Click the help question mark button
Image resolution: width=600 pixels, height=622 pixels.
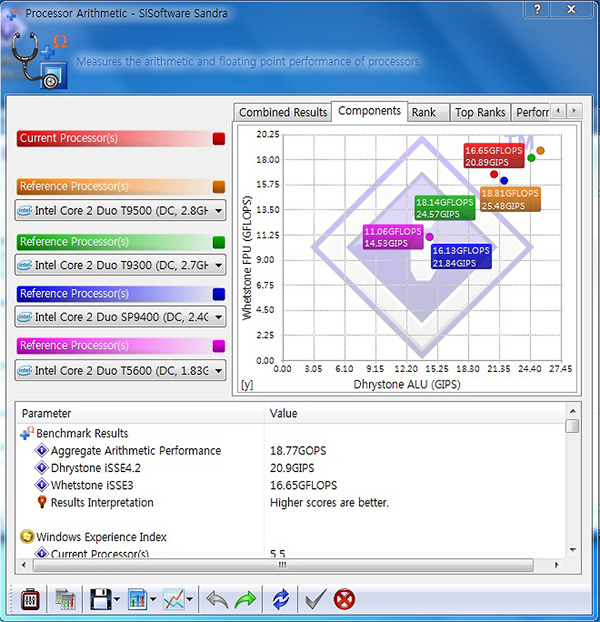(537, 9)
